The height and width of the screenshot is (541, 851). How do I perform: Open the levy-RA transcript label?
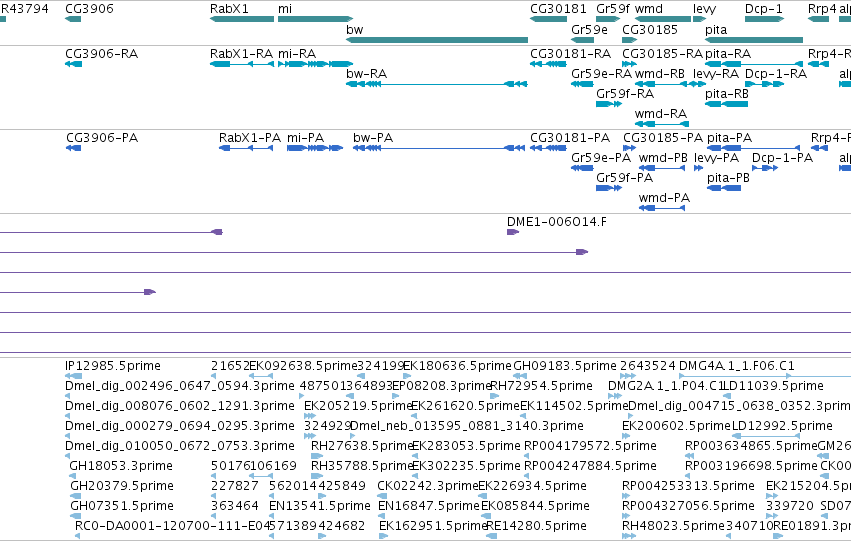coord(716,74)
